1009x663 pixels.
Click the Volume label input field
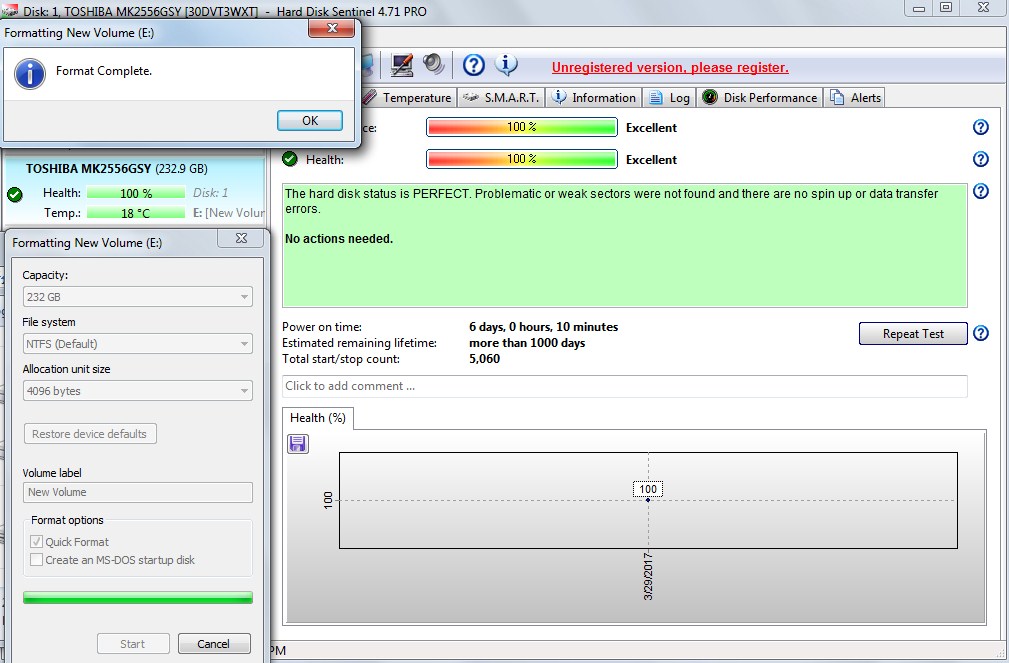138,492
